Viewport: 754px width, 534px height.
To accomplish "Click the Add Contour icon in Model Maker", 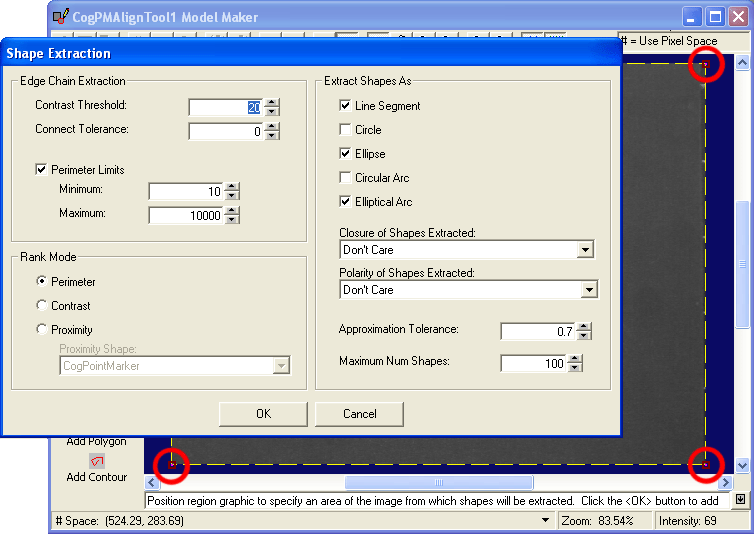I will tap(97, 461).
